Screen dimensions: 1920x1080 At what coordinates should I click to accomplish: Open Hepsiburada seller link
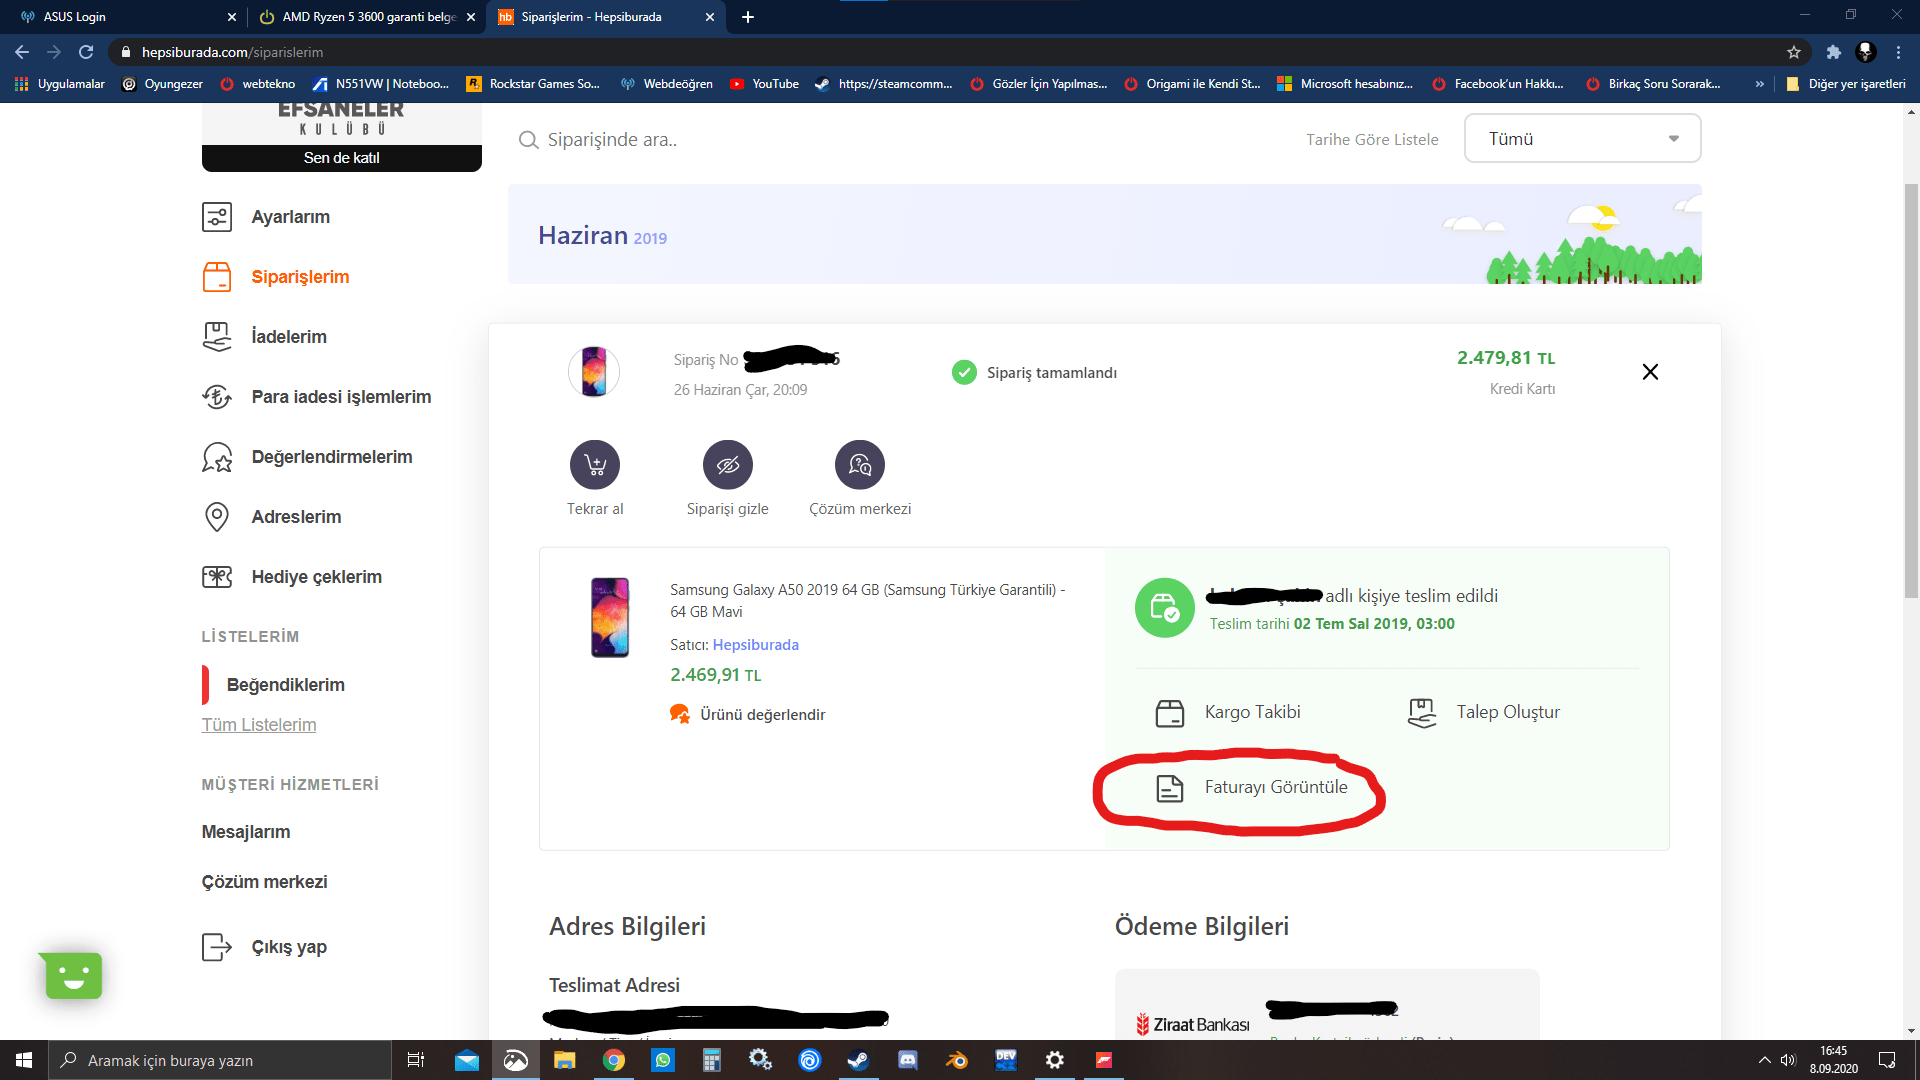point(755,645)
